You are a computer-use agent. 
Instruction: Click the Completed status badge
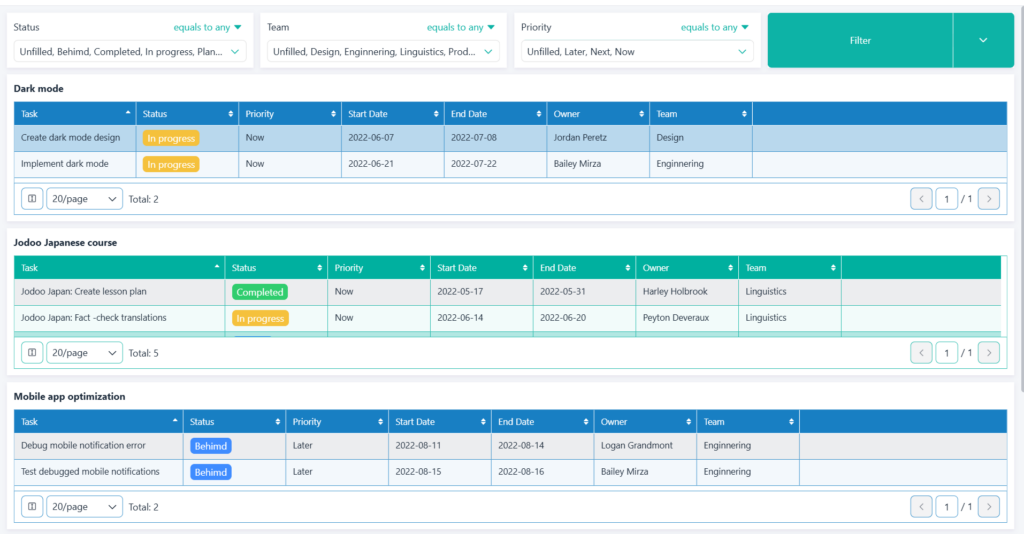(260, 292)
